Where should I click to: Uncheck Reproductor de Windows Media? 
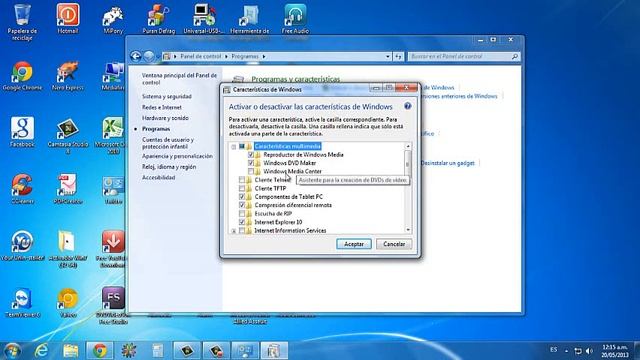point(251,155)
